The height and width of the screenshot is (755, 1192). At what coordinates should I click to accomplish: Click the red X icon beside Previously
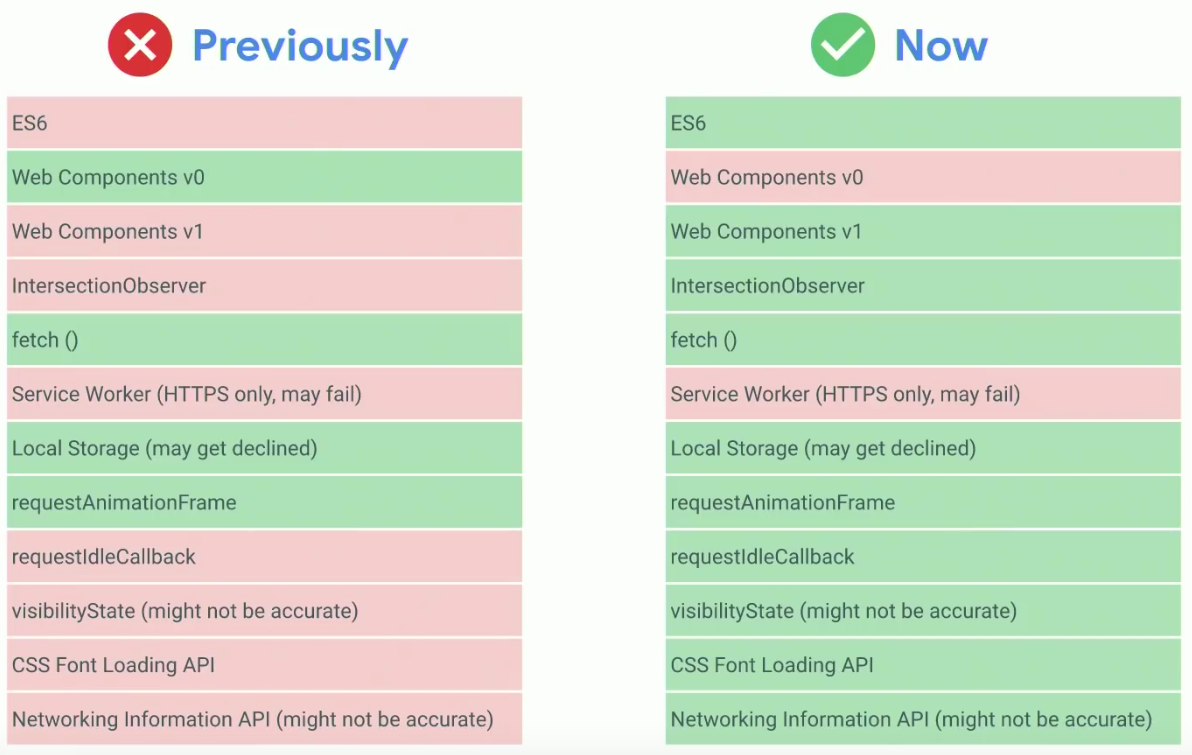[x=140, y=45]
